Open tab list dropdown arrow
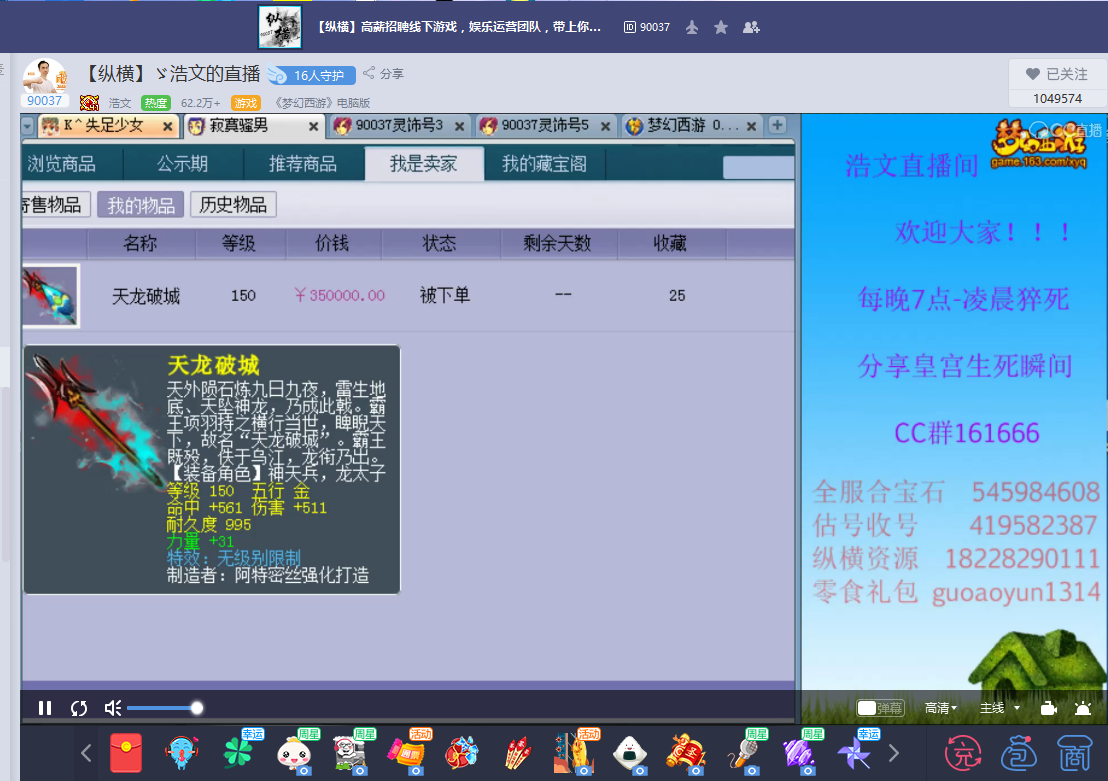 28,126
